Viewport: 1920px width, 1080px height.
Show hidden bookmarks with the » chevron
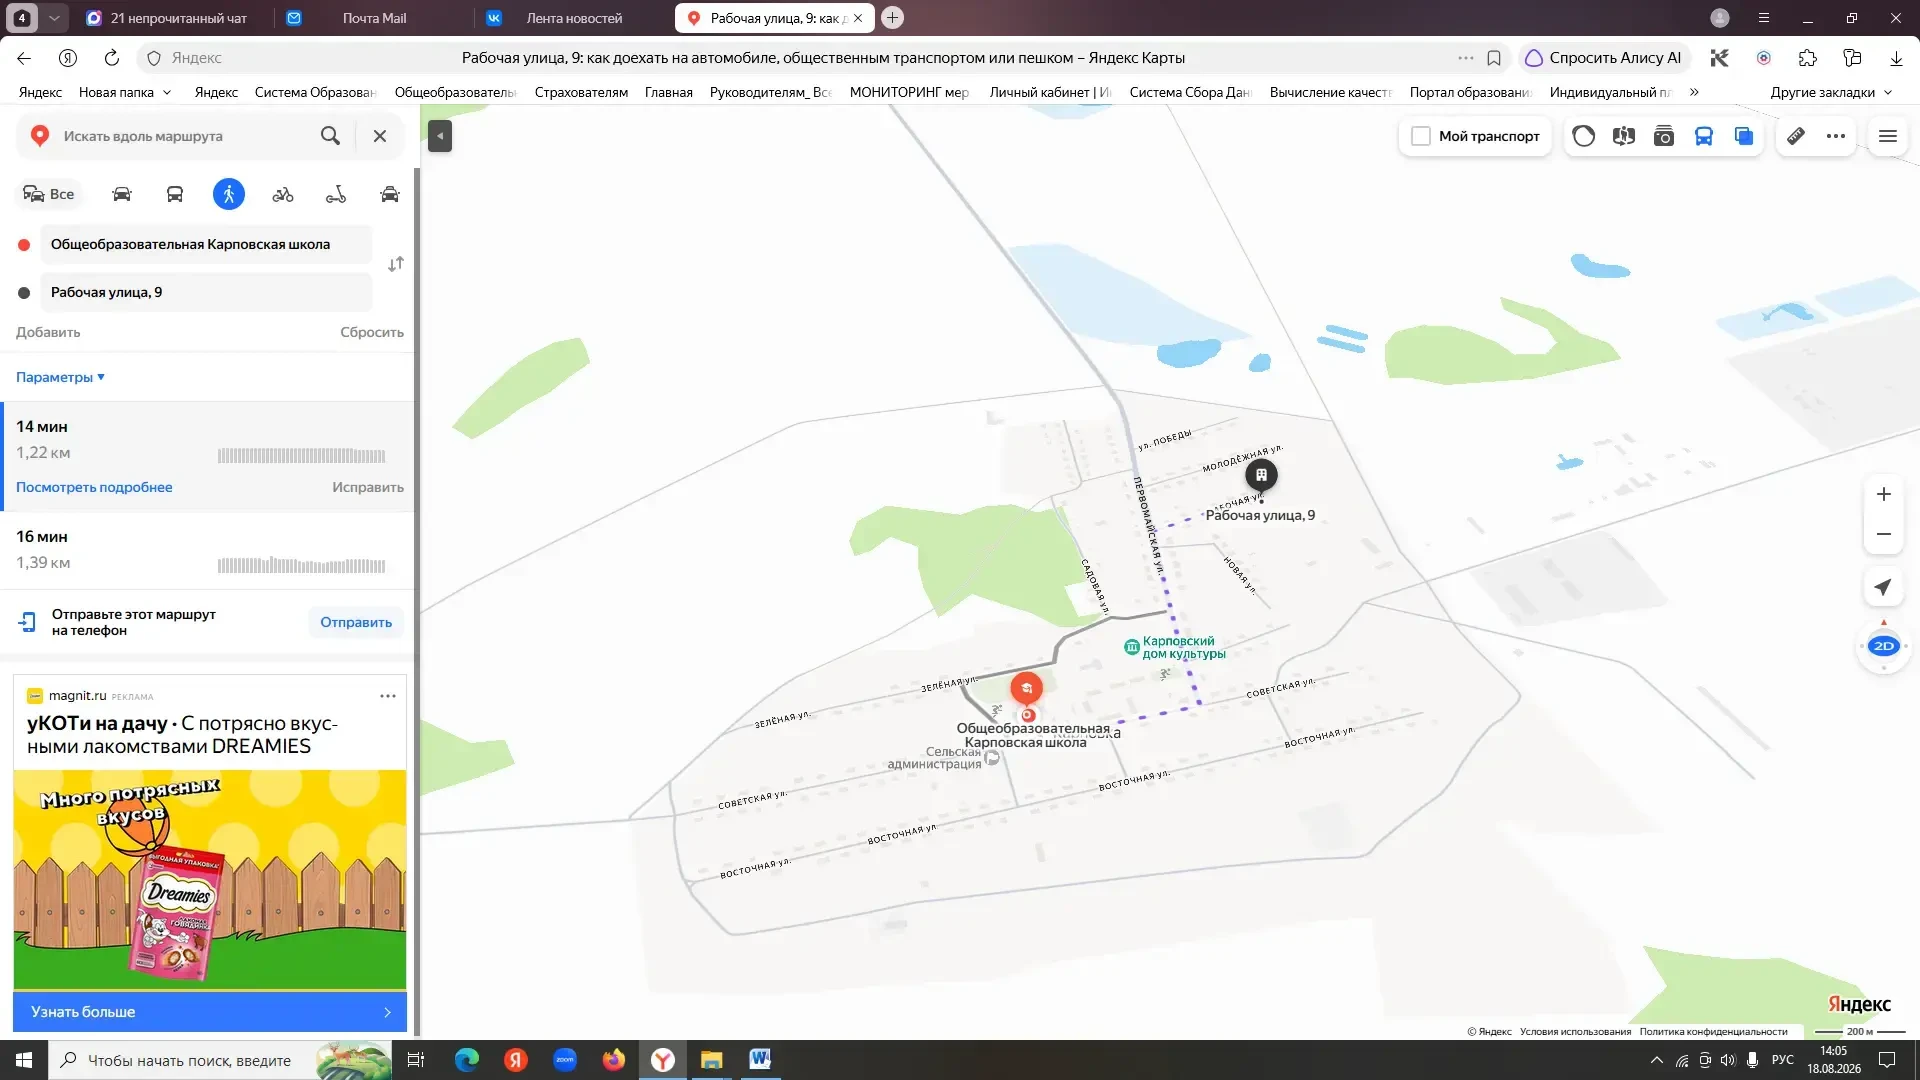[1694, 92]
